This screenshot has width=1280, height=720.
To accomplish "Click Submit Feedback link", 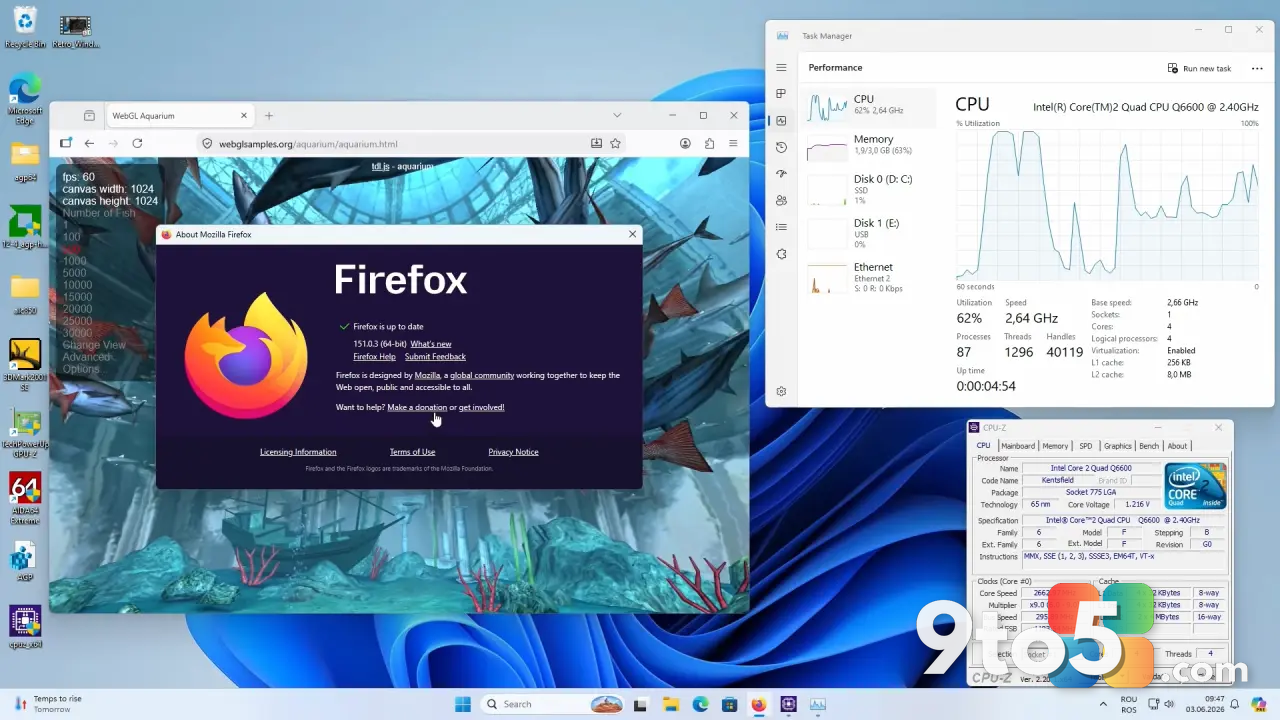I will click(x=435, y=357).
